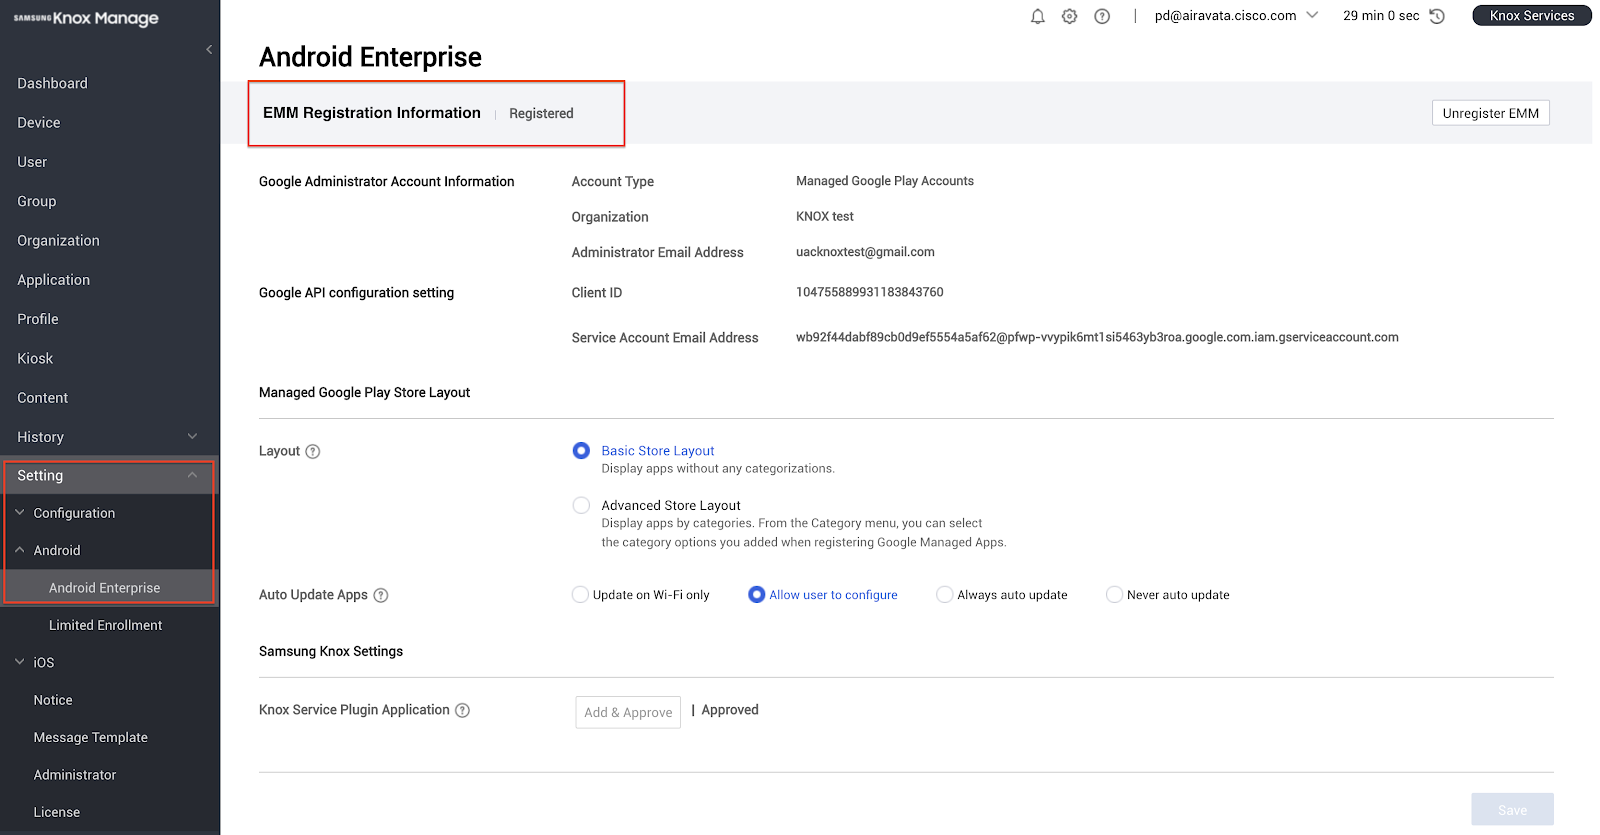Open the Content menu item

pos(43,397)
